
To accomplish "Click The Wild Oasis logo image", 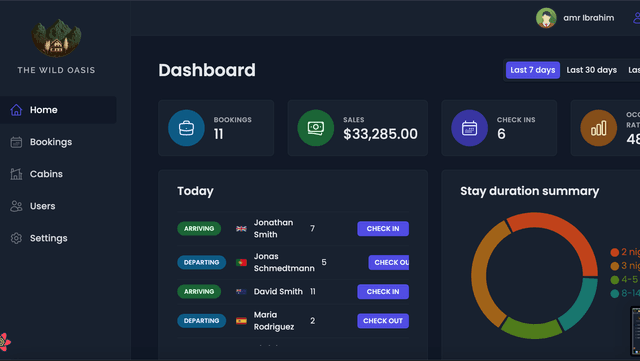I will point(56,38).
